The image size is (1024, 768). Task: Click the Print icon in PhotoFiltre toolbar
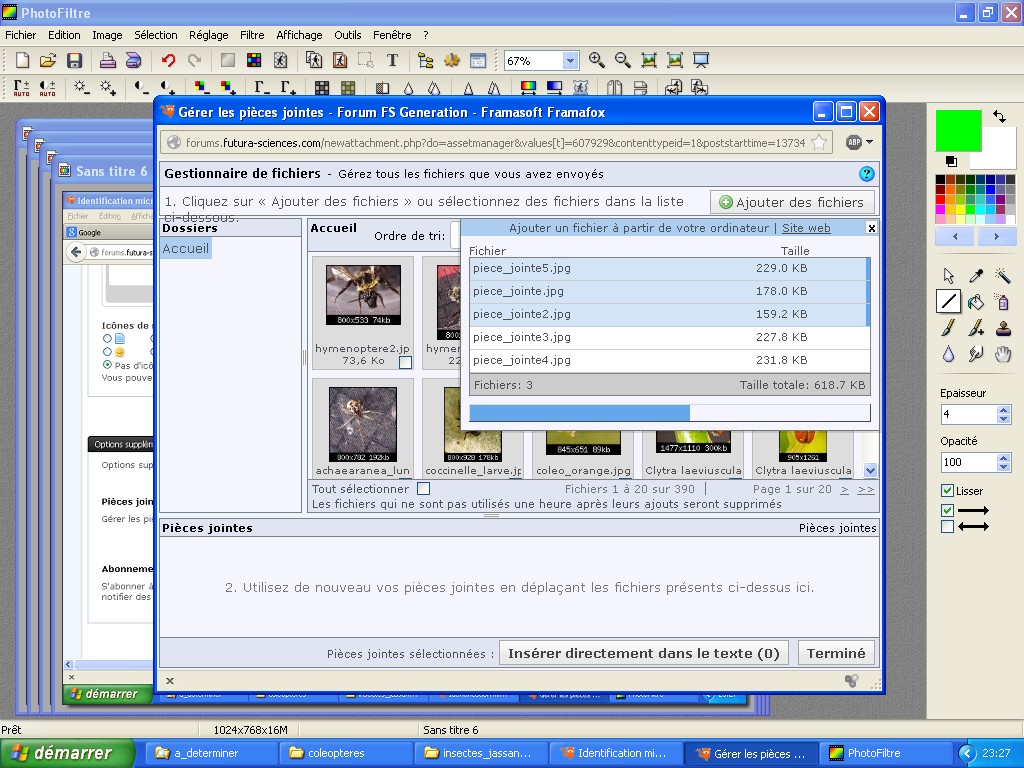pos(107,61)
